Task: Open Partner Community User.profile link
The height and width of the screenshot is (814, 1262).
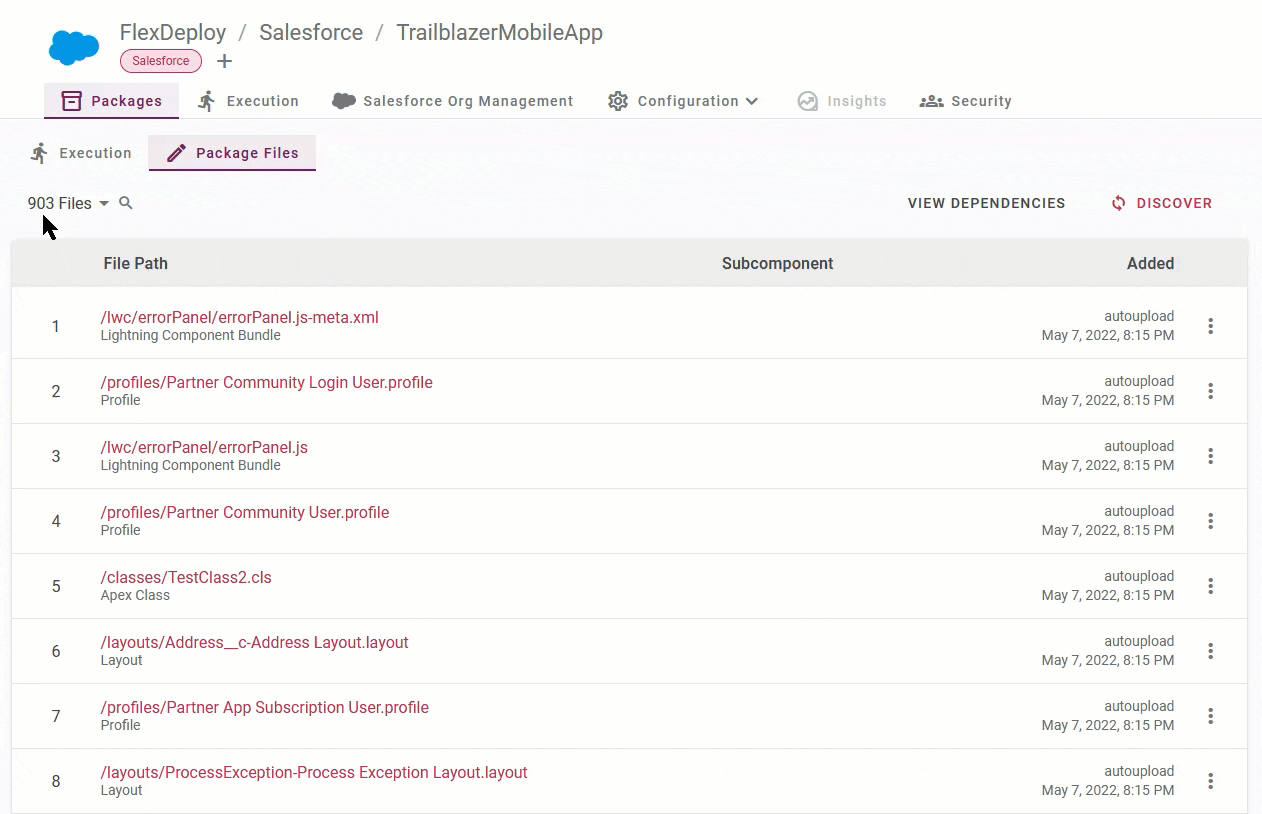Action: (x=245, y=512)
